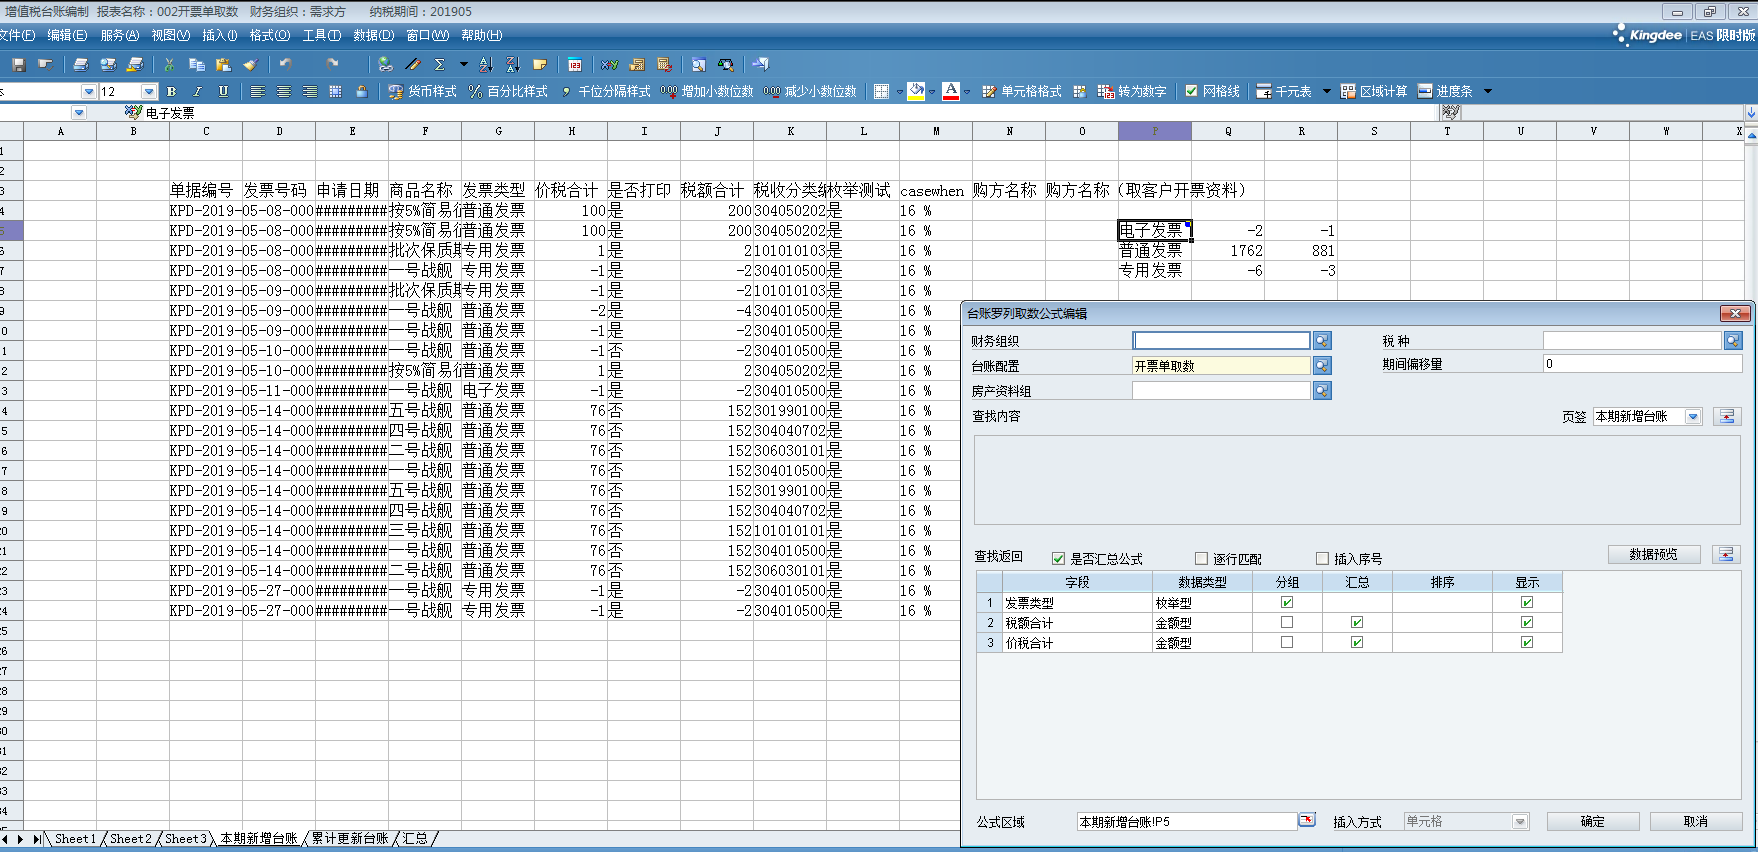
Task: Switch to the 汇总 sheet tab
Action: point(415,838)
